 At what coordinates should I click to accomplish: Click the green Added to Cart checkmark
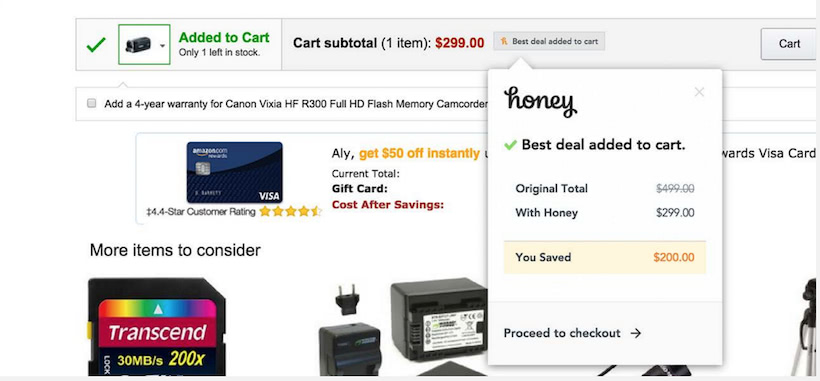[x=96, y=45]
